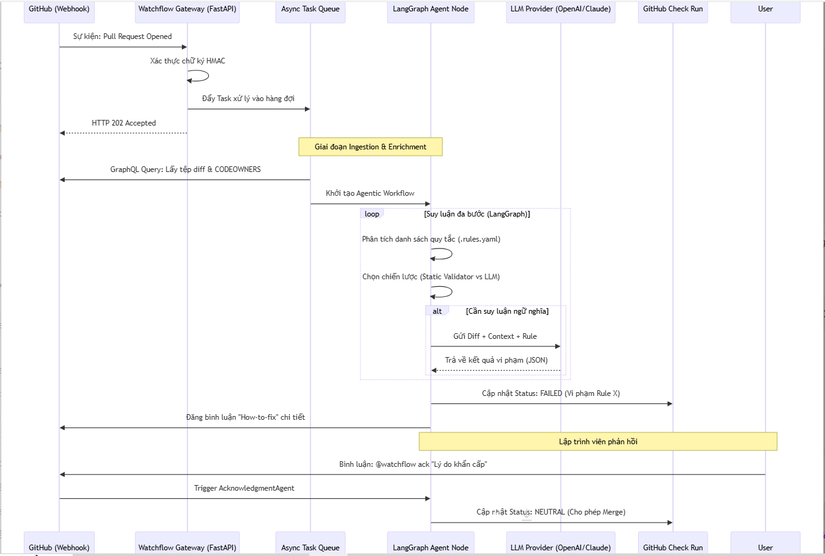Select 'Chọn chiến lược (Static Validator vs LLM)'
825x556 pixels.
tap(431, 276)
